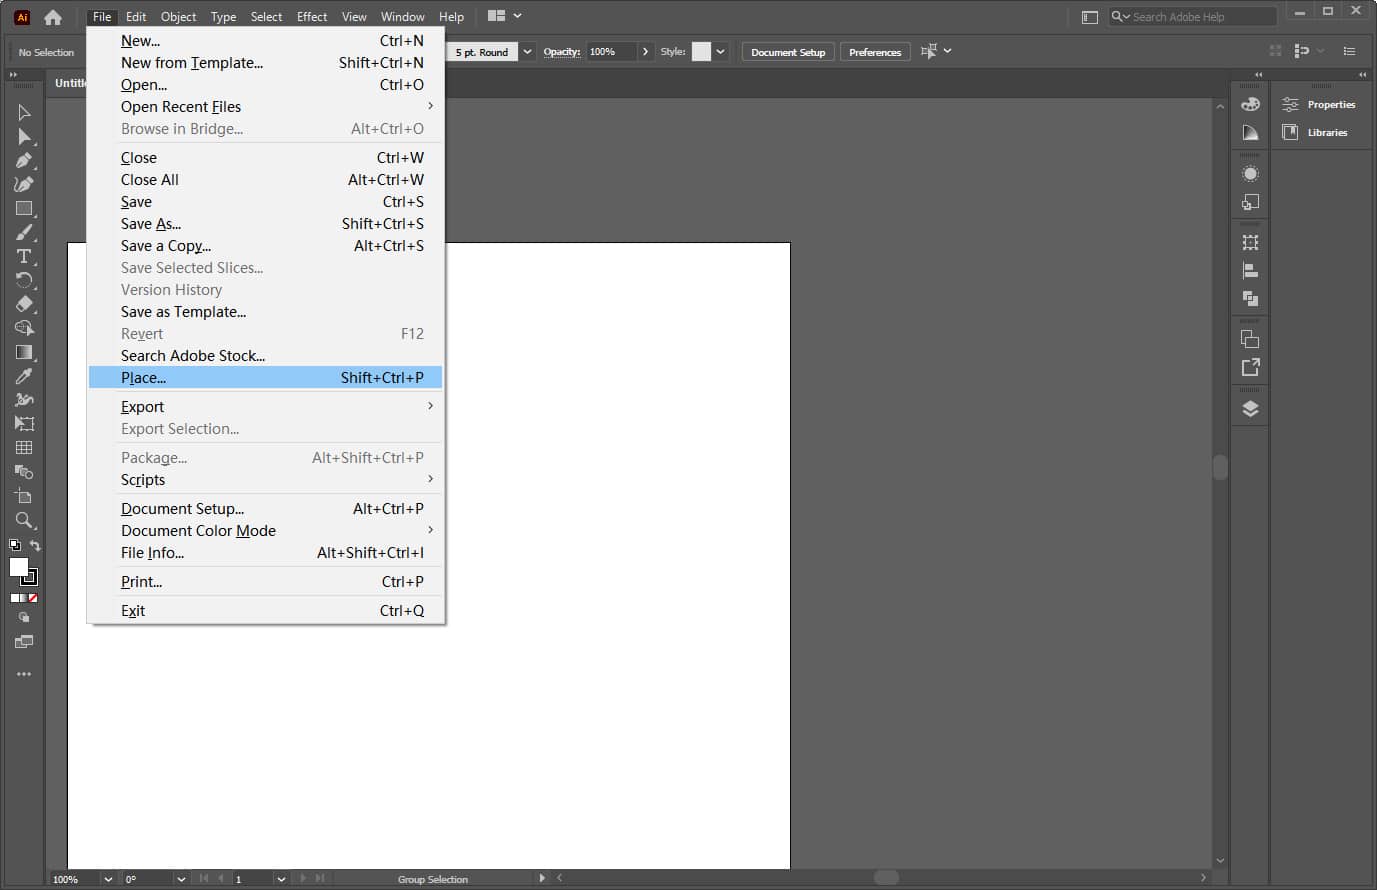Open the Layers panel icon
Screen dimensions: 1377x890
click(x=1250, y=408)
